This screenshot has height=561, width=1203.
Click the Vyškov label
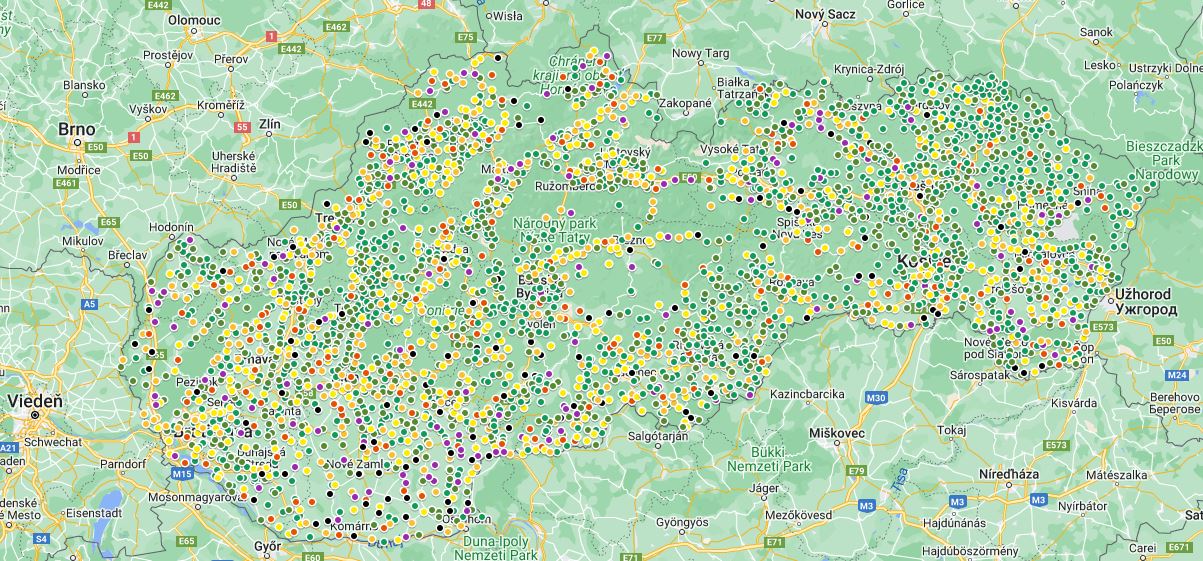coord(147,108)
